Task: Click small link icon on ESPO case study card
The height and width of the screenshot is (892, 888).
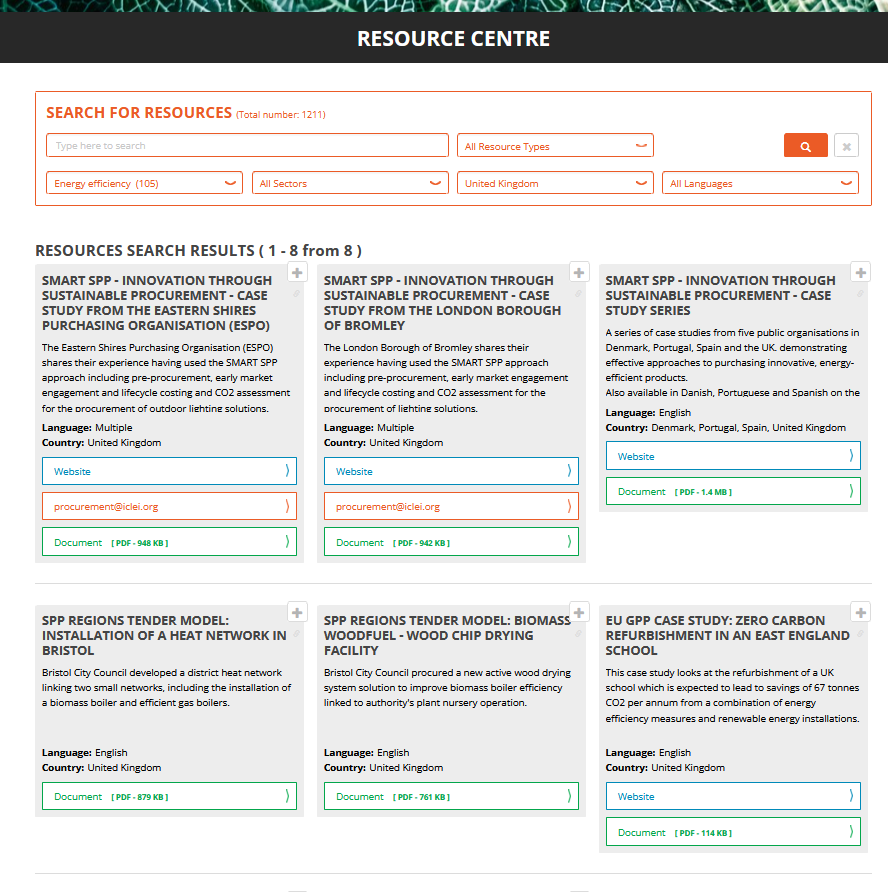Action: pyautogui.click(x=296, y=294)
